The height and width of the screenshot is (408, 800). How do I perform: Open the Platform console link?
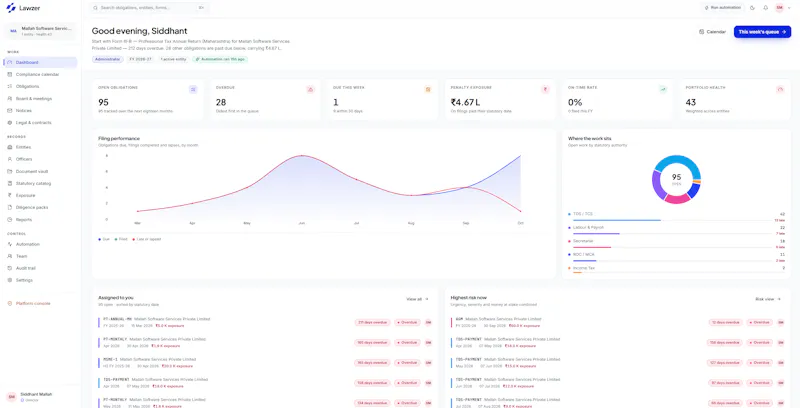[40, 303]
